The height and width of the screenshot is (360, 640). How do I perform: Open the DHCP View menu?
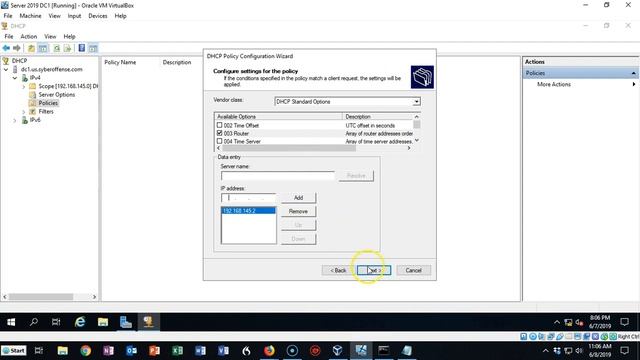(50, 36)
